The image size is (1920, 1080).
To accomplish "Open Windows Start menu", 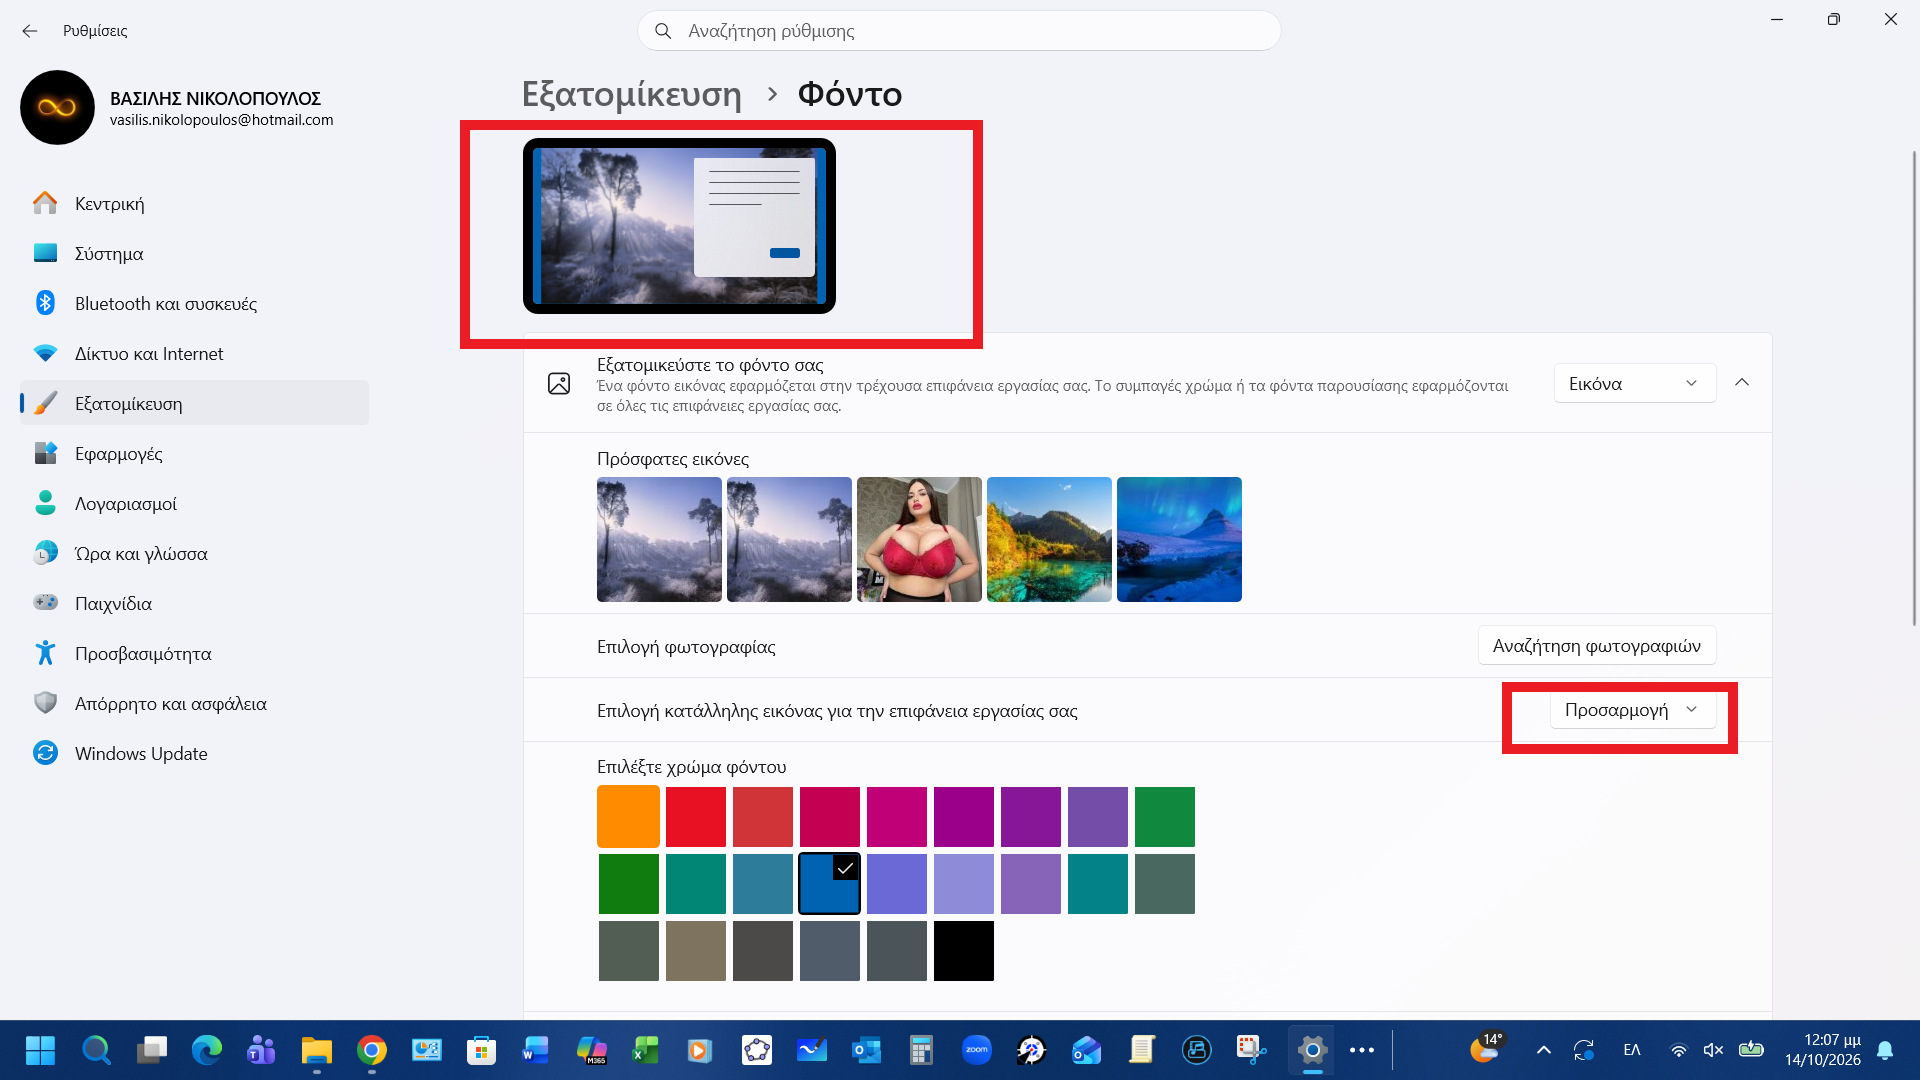I will coord(40,1050).
